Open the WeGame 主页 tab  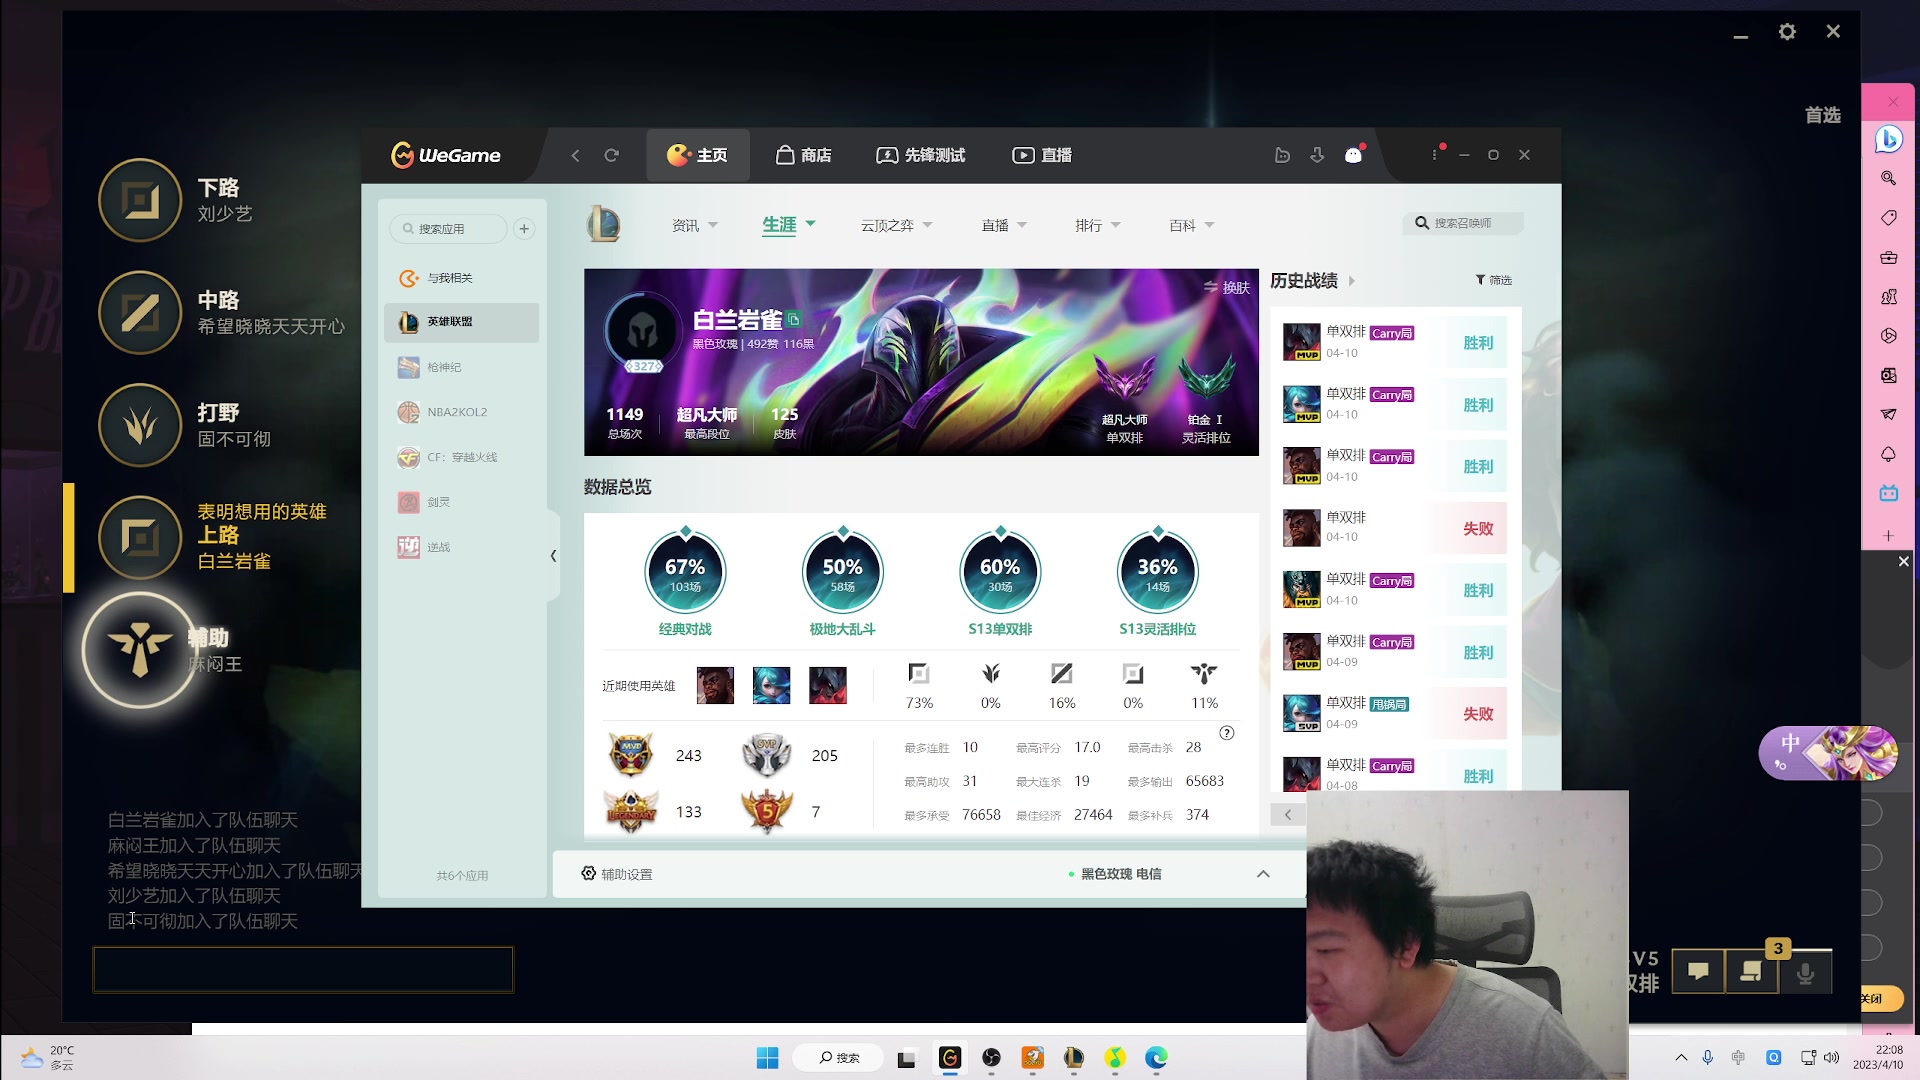point(697,155)
